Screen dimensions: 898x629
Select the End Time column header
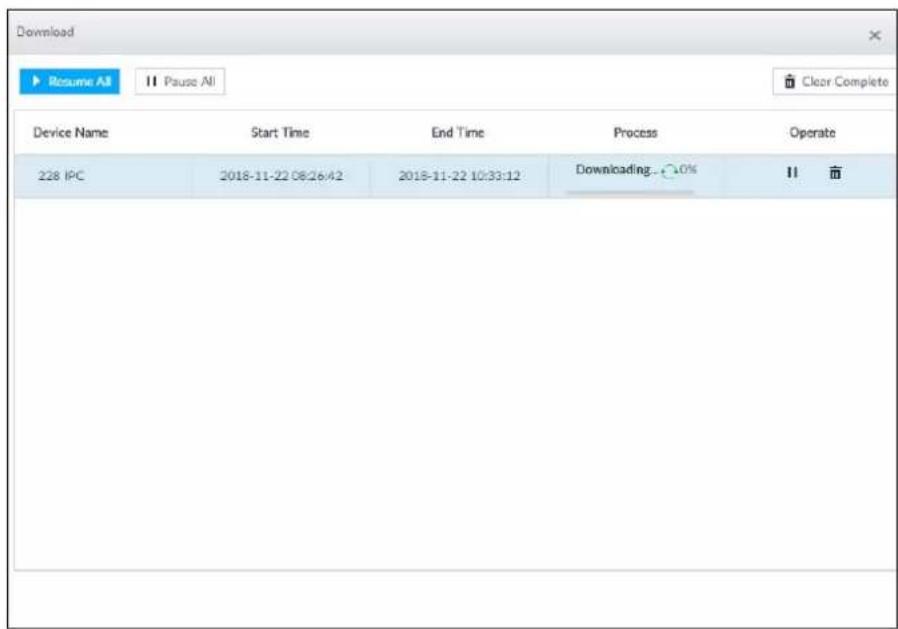[458, 132]
